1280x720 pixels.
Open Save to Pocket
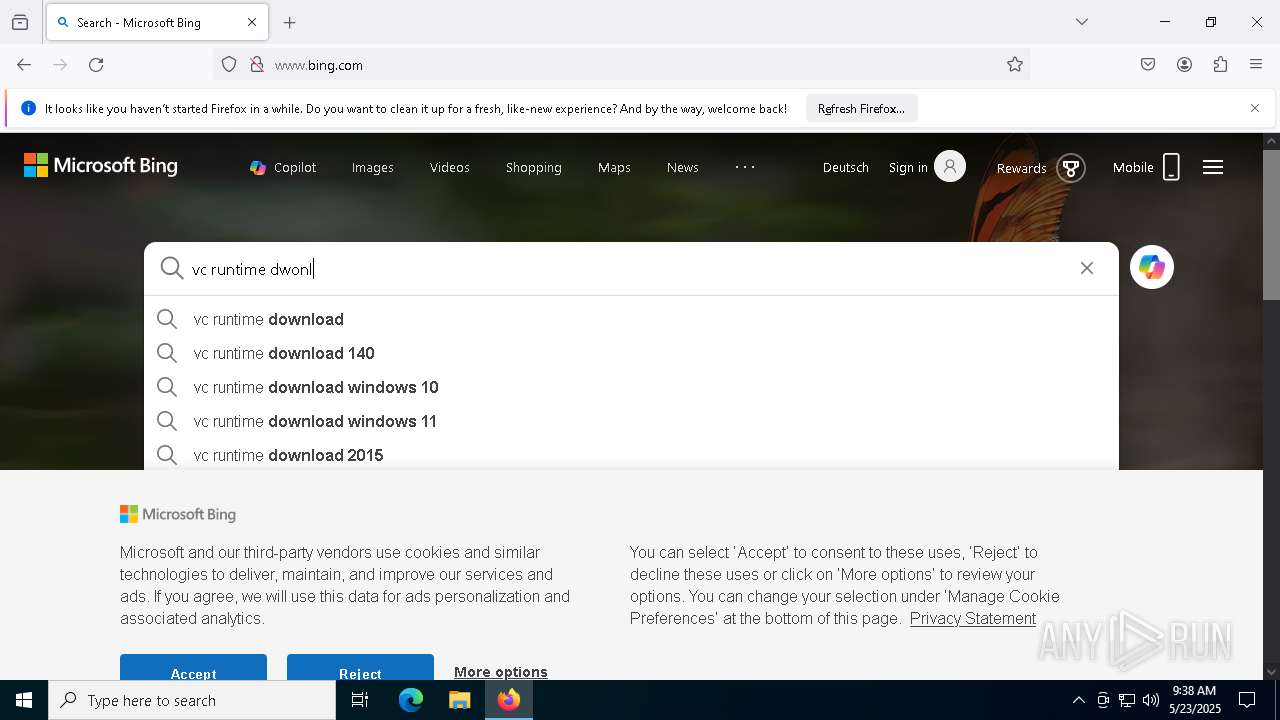1148,65
